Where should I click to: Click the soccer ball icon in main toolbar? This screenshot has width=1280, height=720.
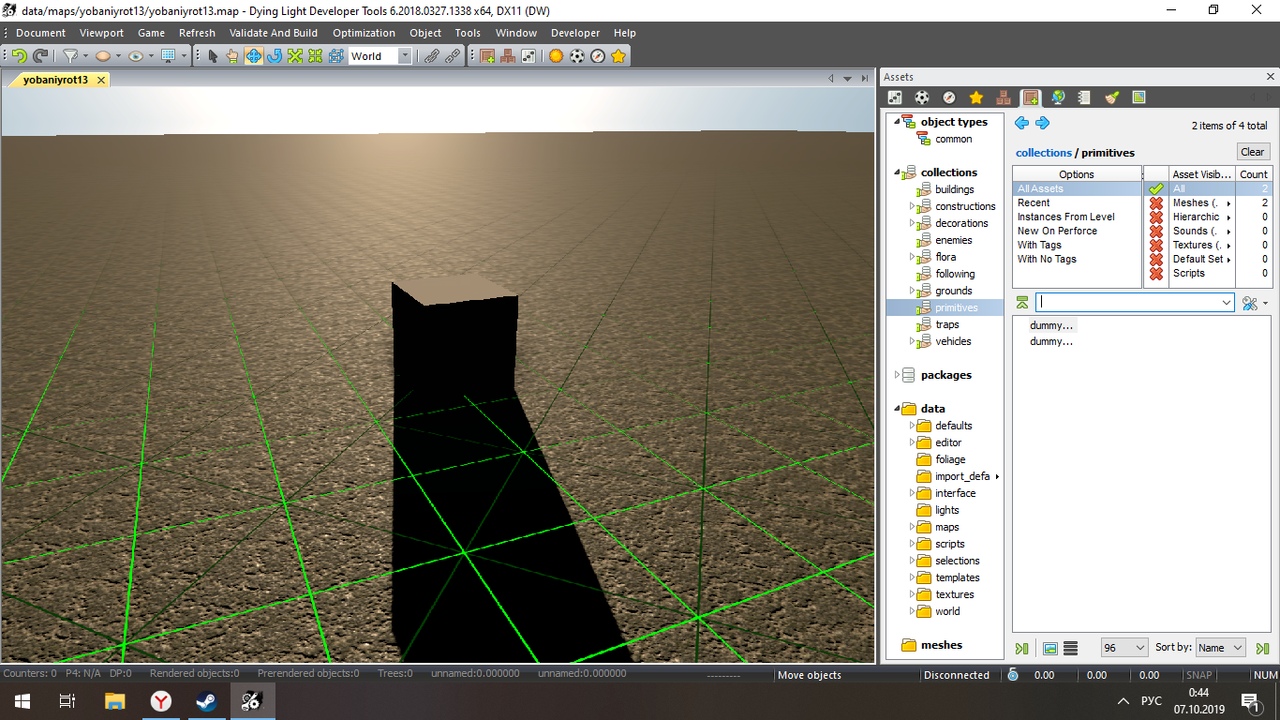pyautogui.click(x=577, y=56)
